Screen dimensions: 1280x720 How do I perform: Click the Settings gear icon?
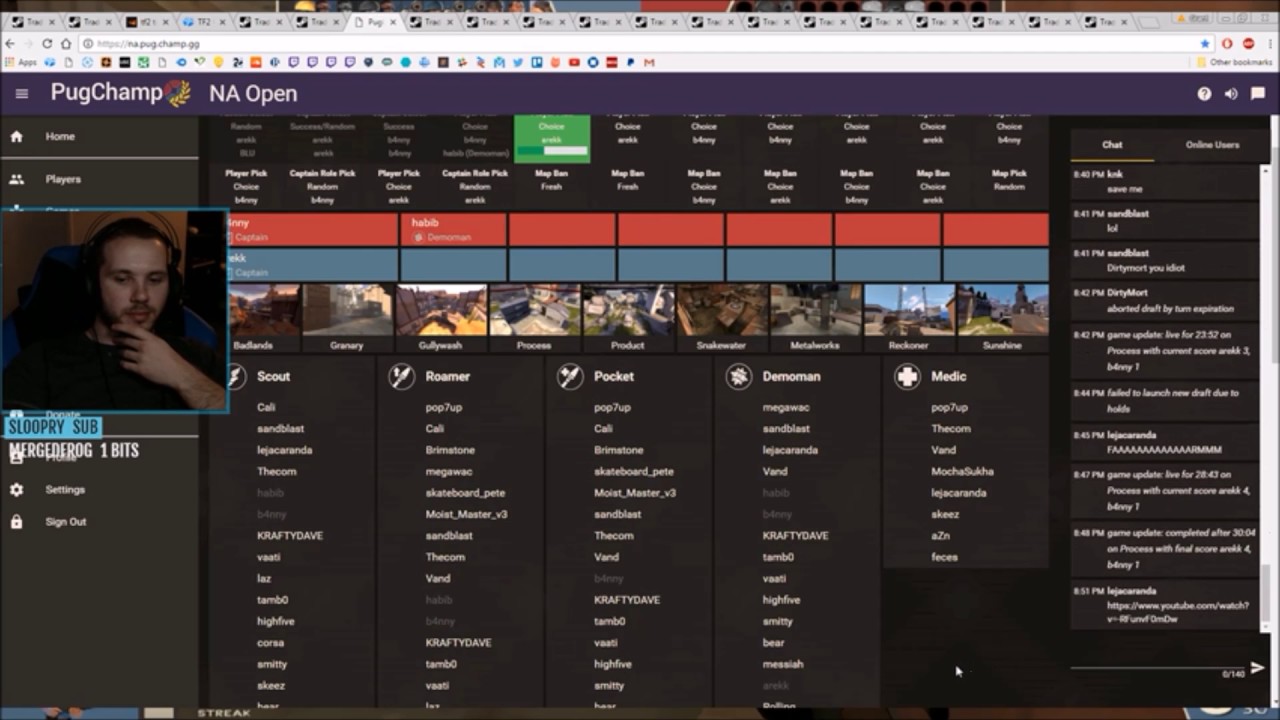[x=16, y=490]
